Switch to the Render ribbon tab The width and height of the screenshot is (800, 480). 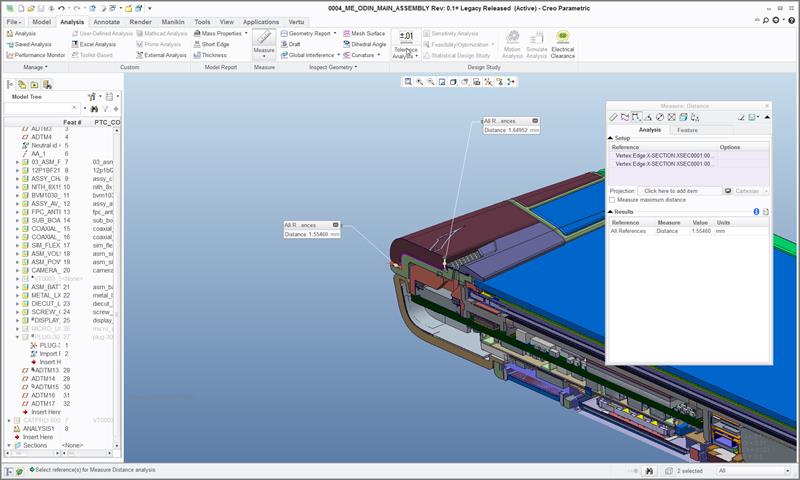(x=140, y=22)
